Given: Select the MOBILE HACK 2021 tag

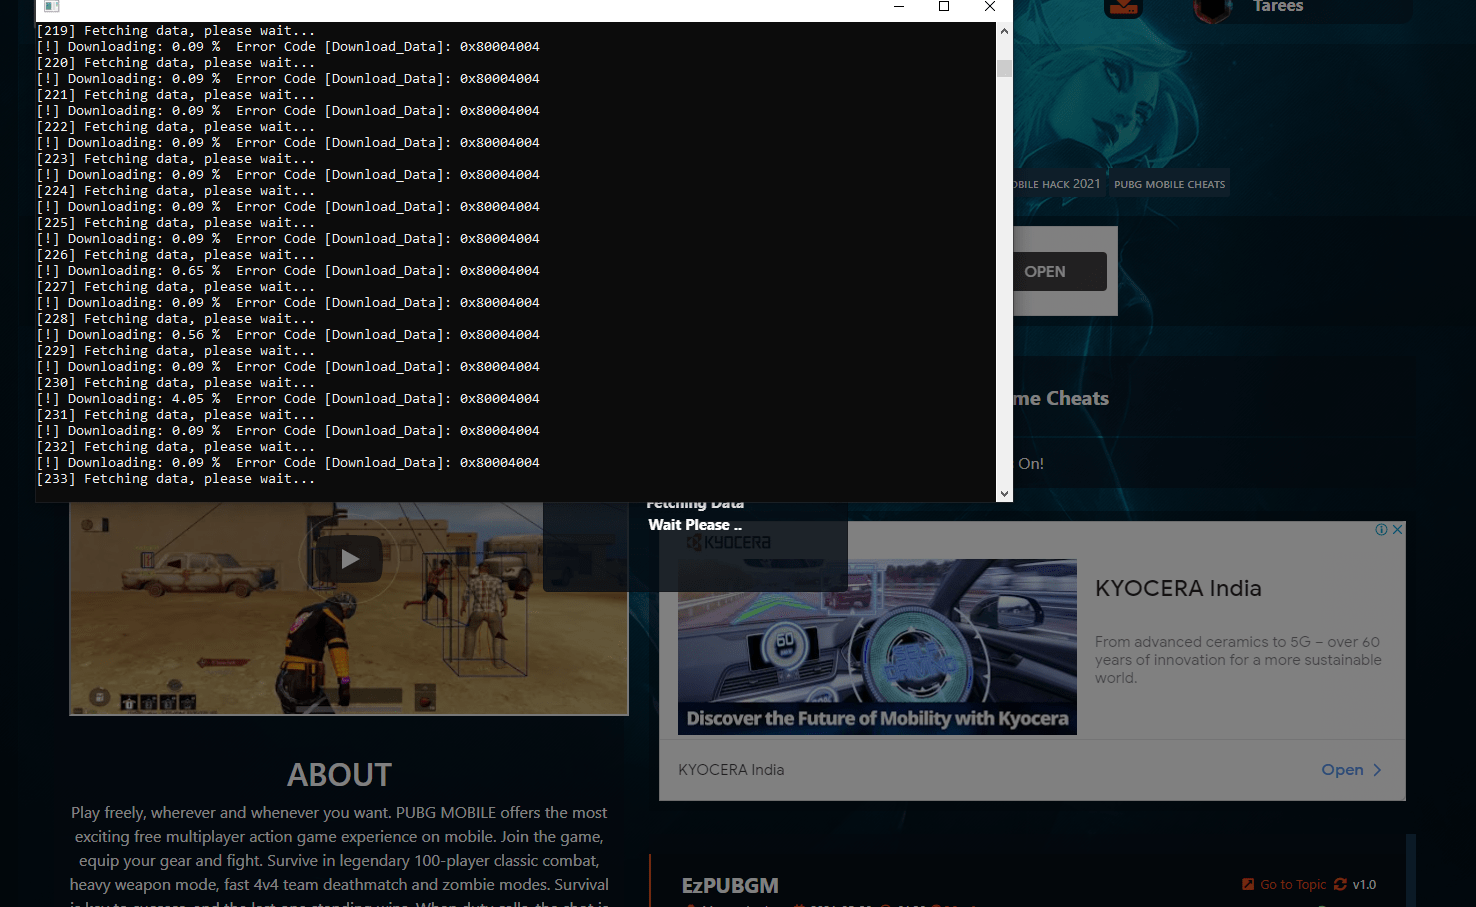Looking at the screenshot, I should coord(1058,184).
